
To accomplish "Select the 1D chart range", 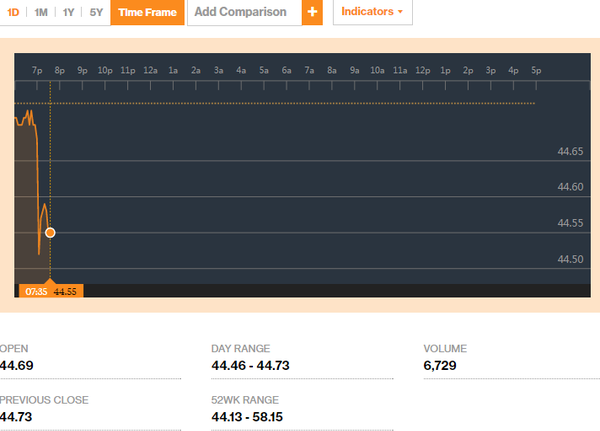I will click(14, 13).
